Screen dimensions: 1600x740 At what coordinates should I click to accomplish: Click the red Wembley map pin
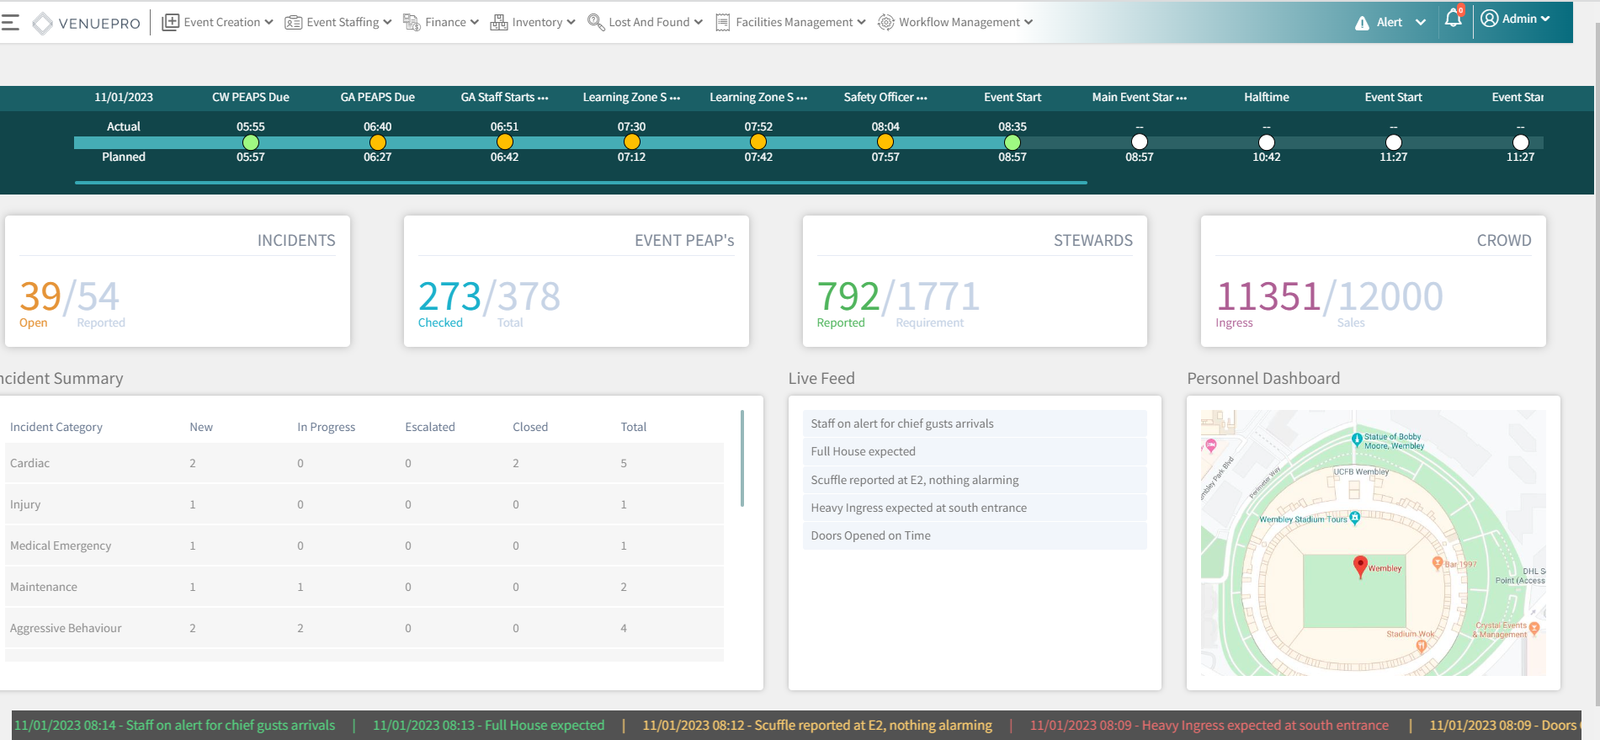click(1360, 566)
